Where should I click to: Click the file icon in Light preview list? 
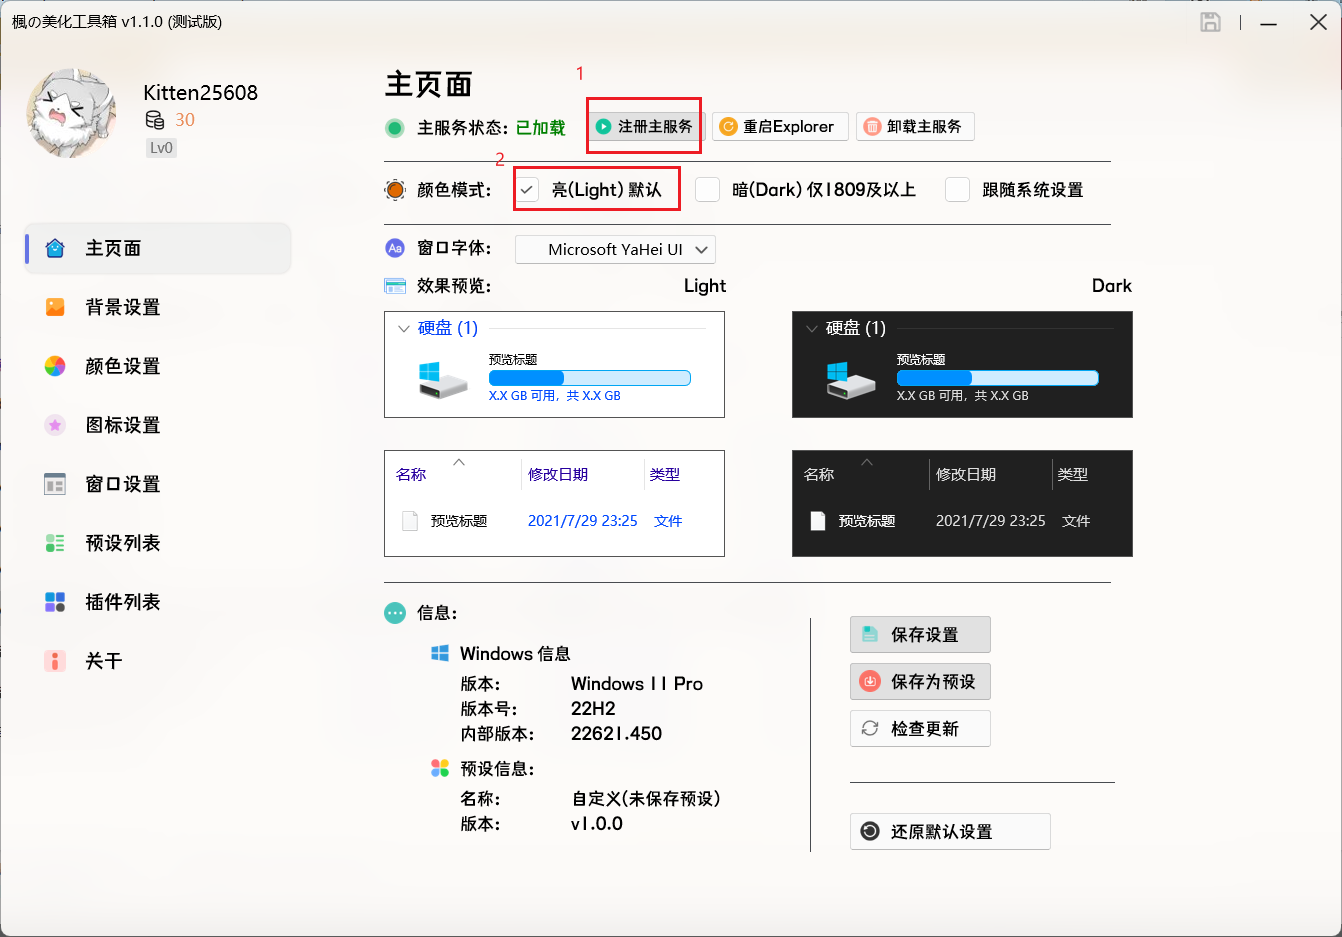tap(410, 521)
